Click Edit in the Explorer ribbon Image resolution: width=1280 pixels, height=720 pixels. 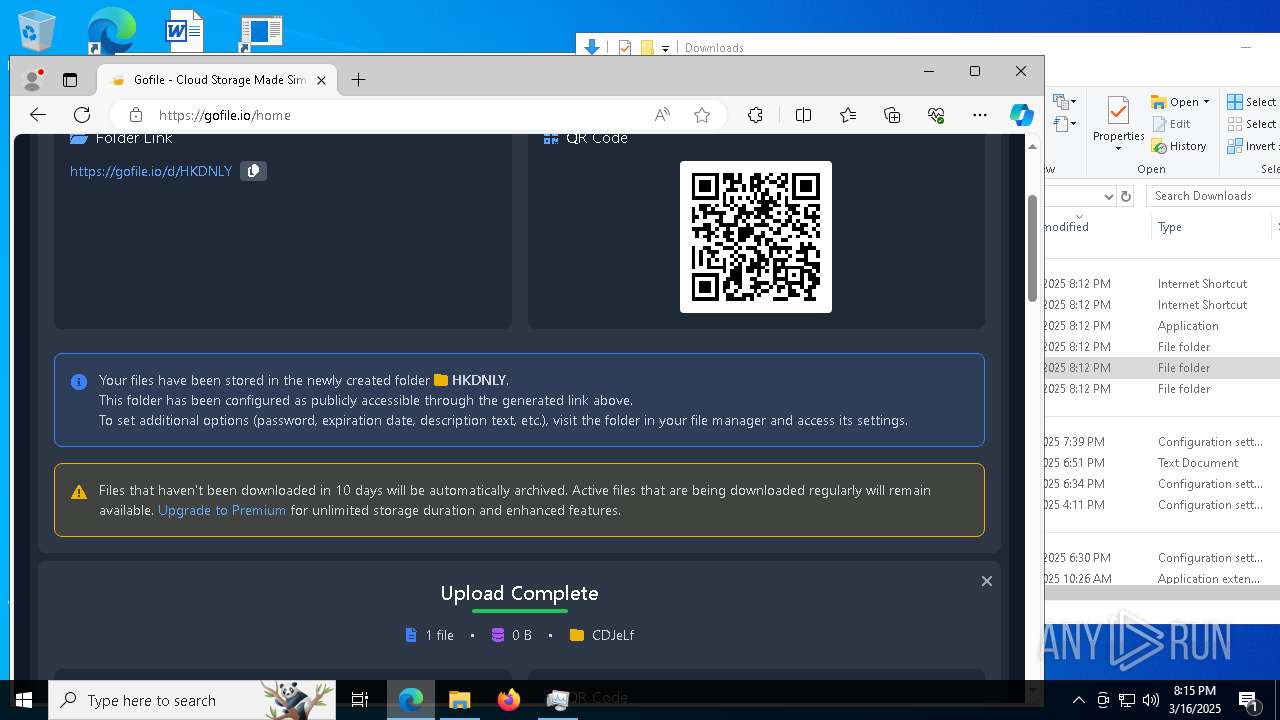[x=1171, y=124]
